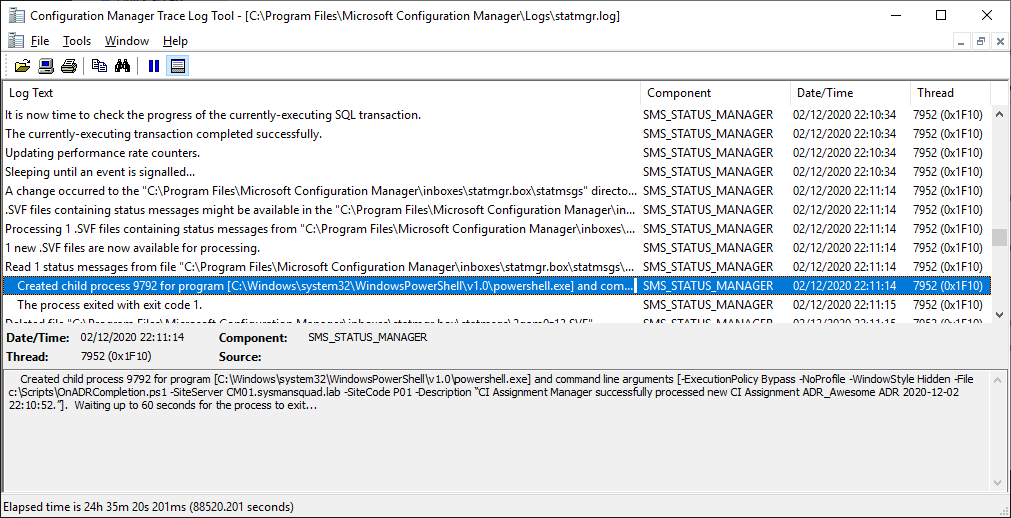Screen dimensions: 1011x518
Task: Print the log with the printer icon
Action: coord(69,66)
